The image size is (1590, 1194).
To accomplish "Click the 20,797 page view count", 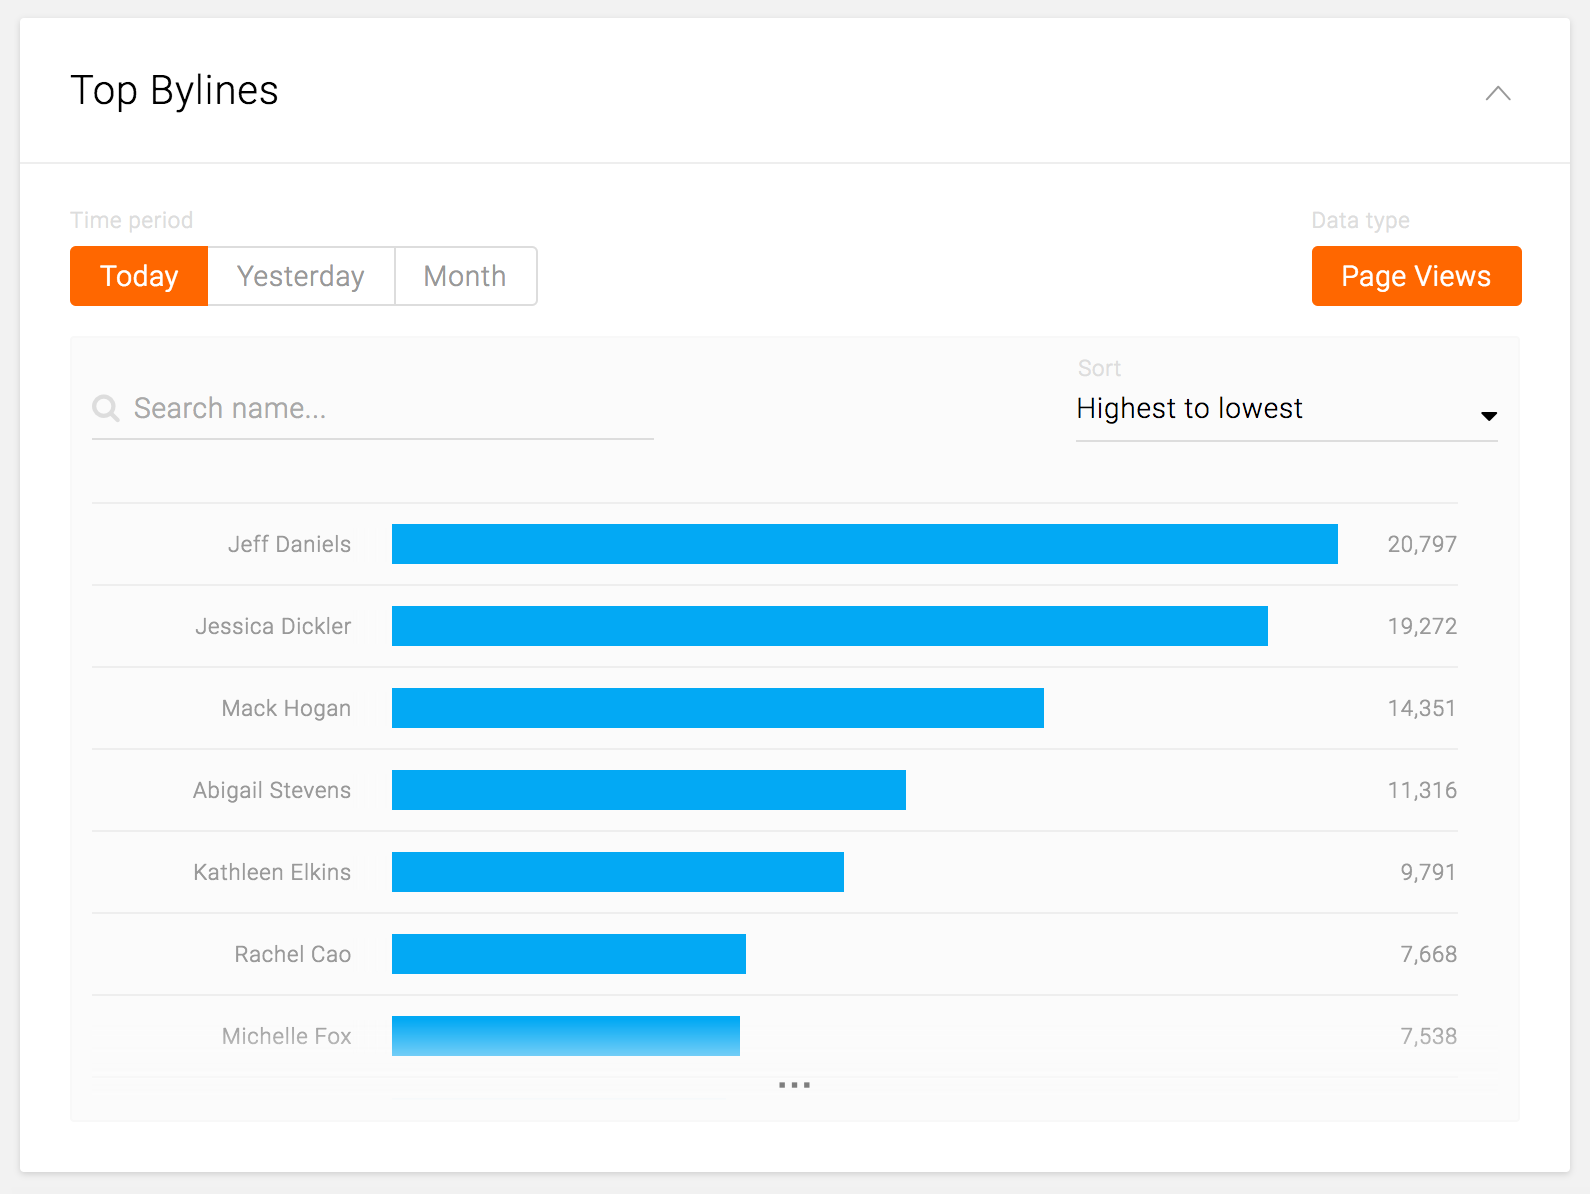I will (x=1421, y=544).
